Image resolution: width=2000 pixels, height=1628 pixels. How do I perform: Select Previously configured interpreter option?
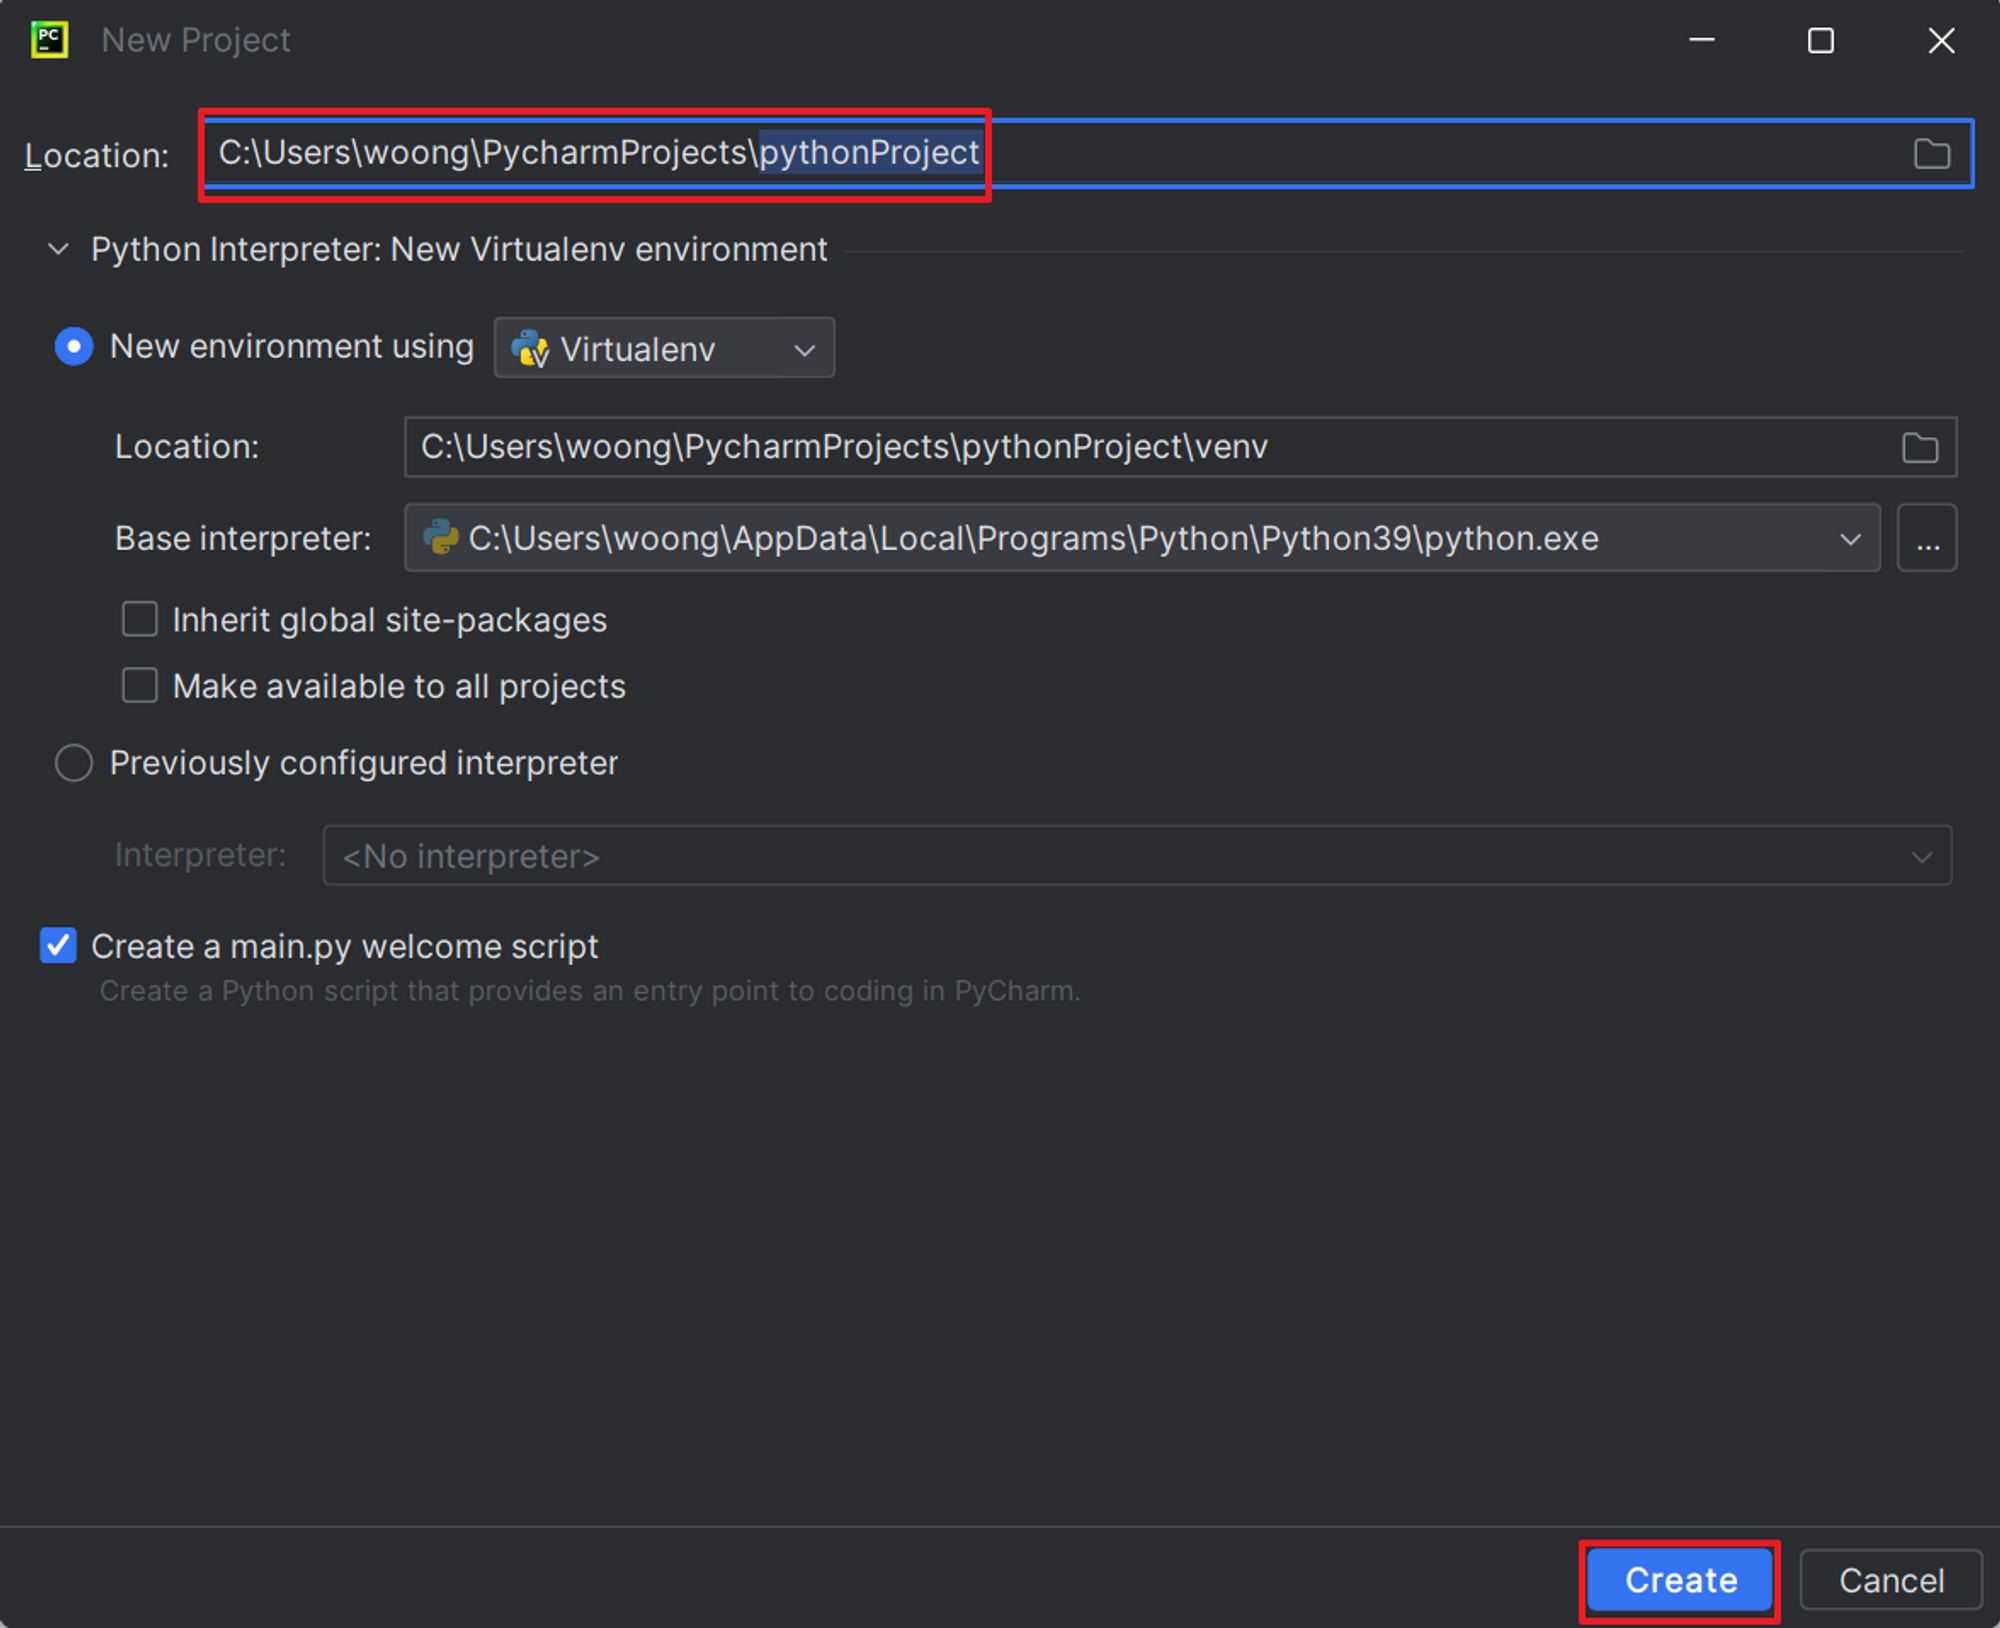click(x=74, y=763)
